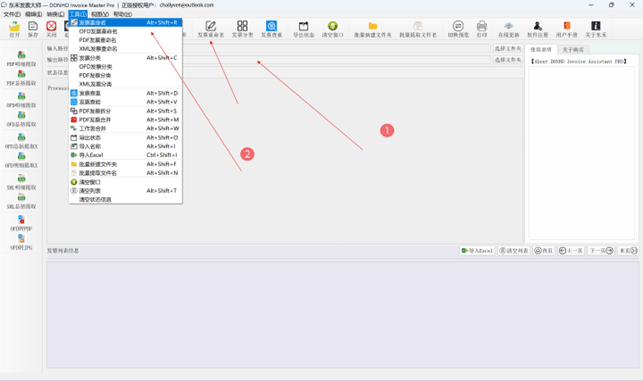Go to the next page (下一页) button

(x=601, y=251)
